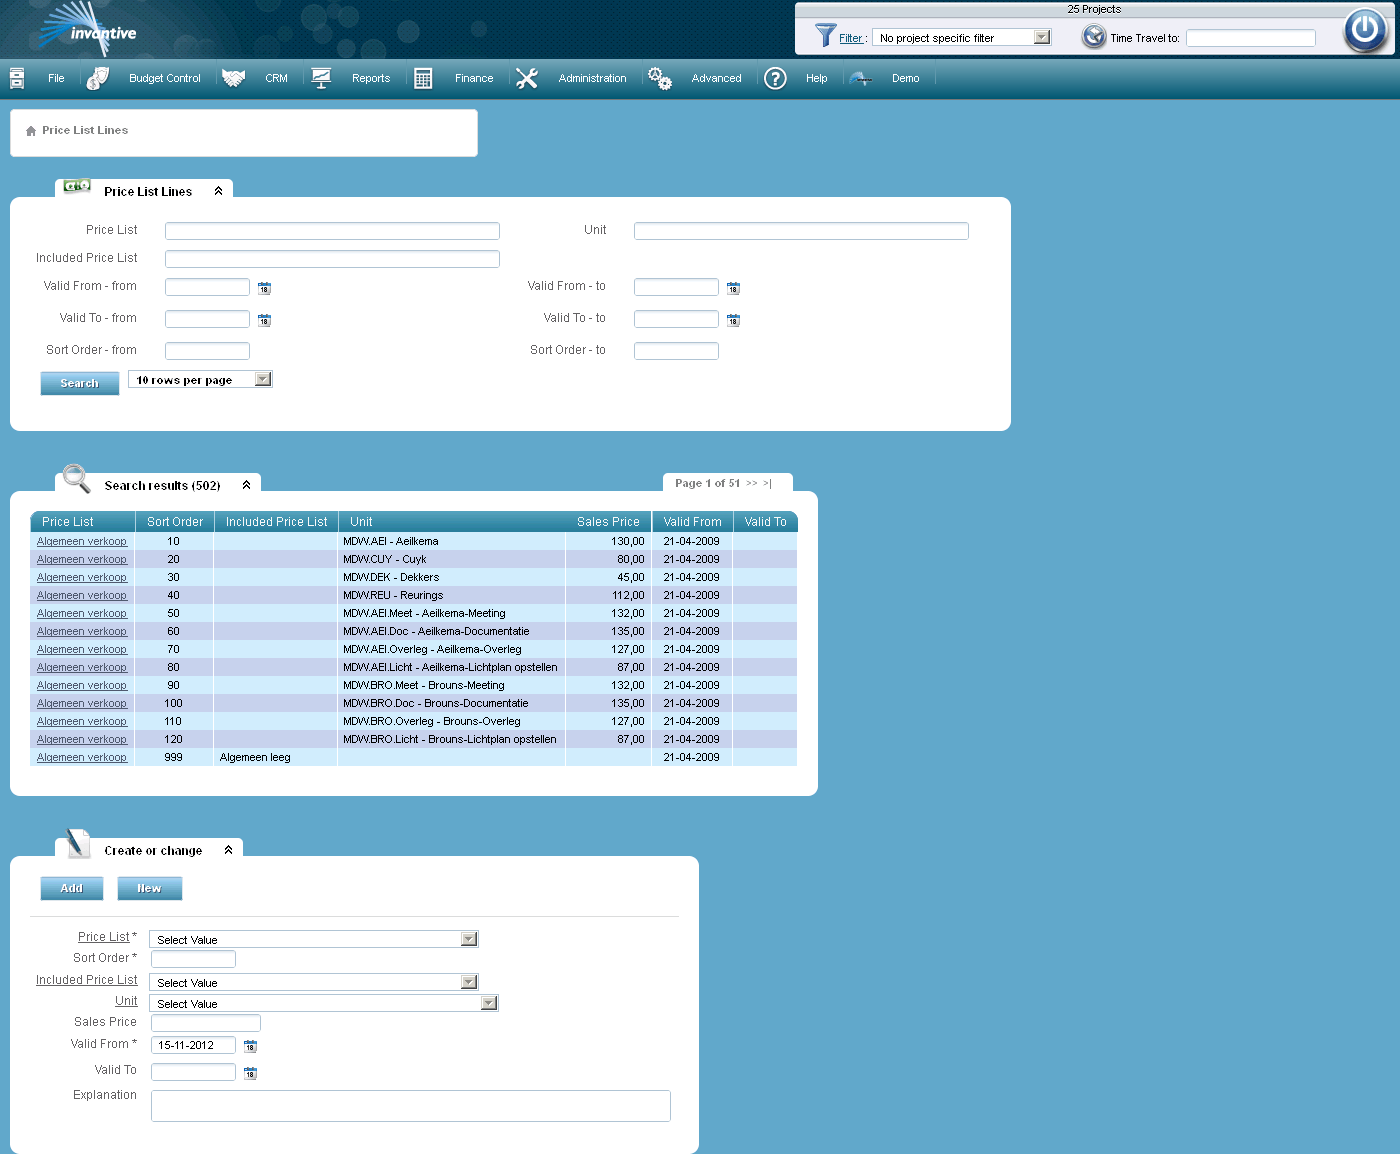Click the Add button
Screen dimensions: 1400x1154
[x=72, y=888]
